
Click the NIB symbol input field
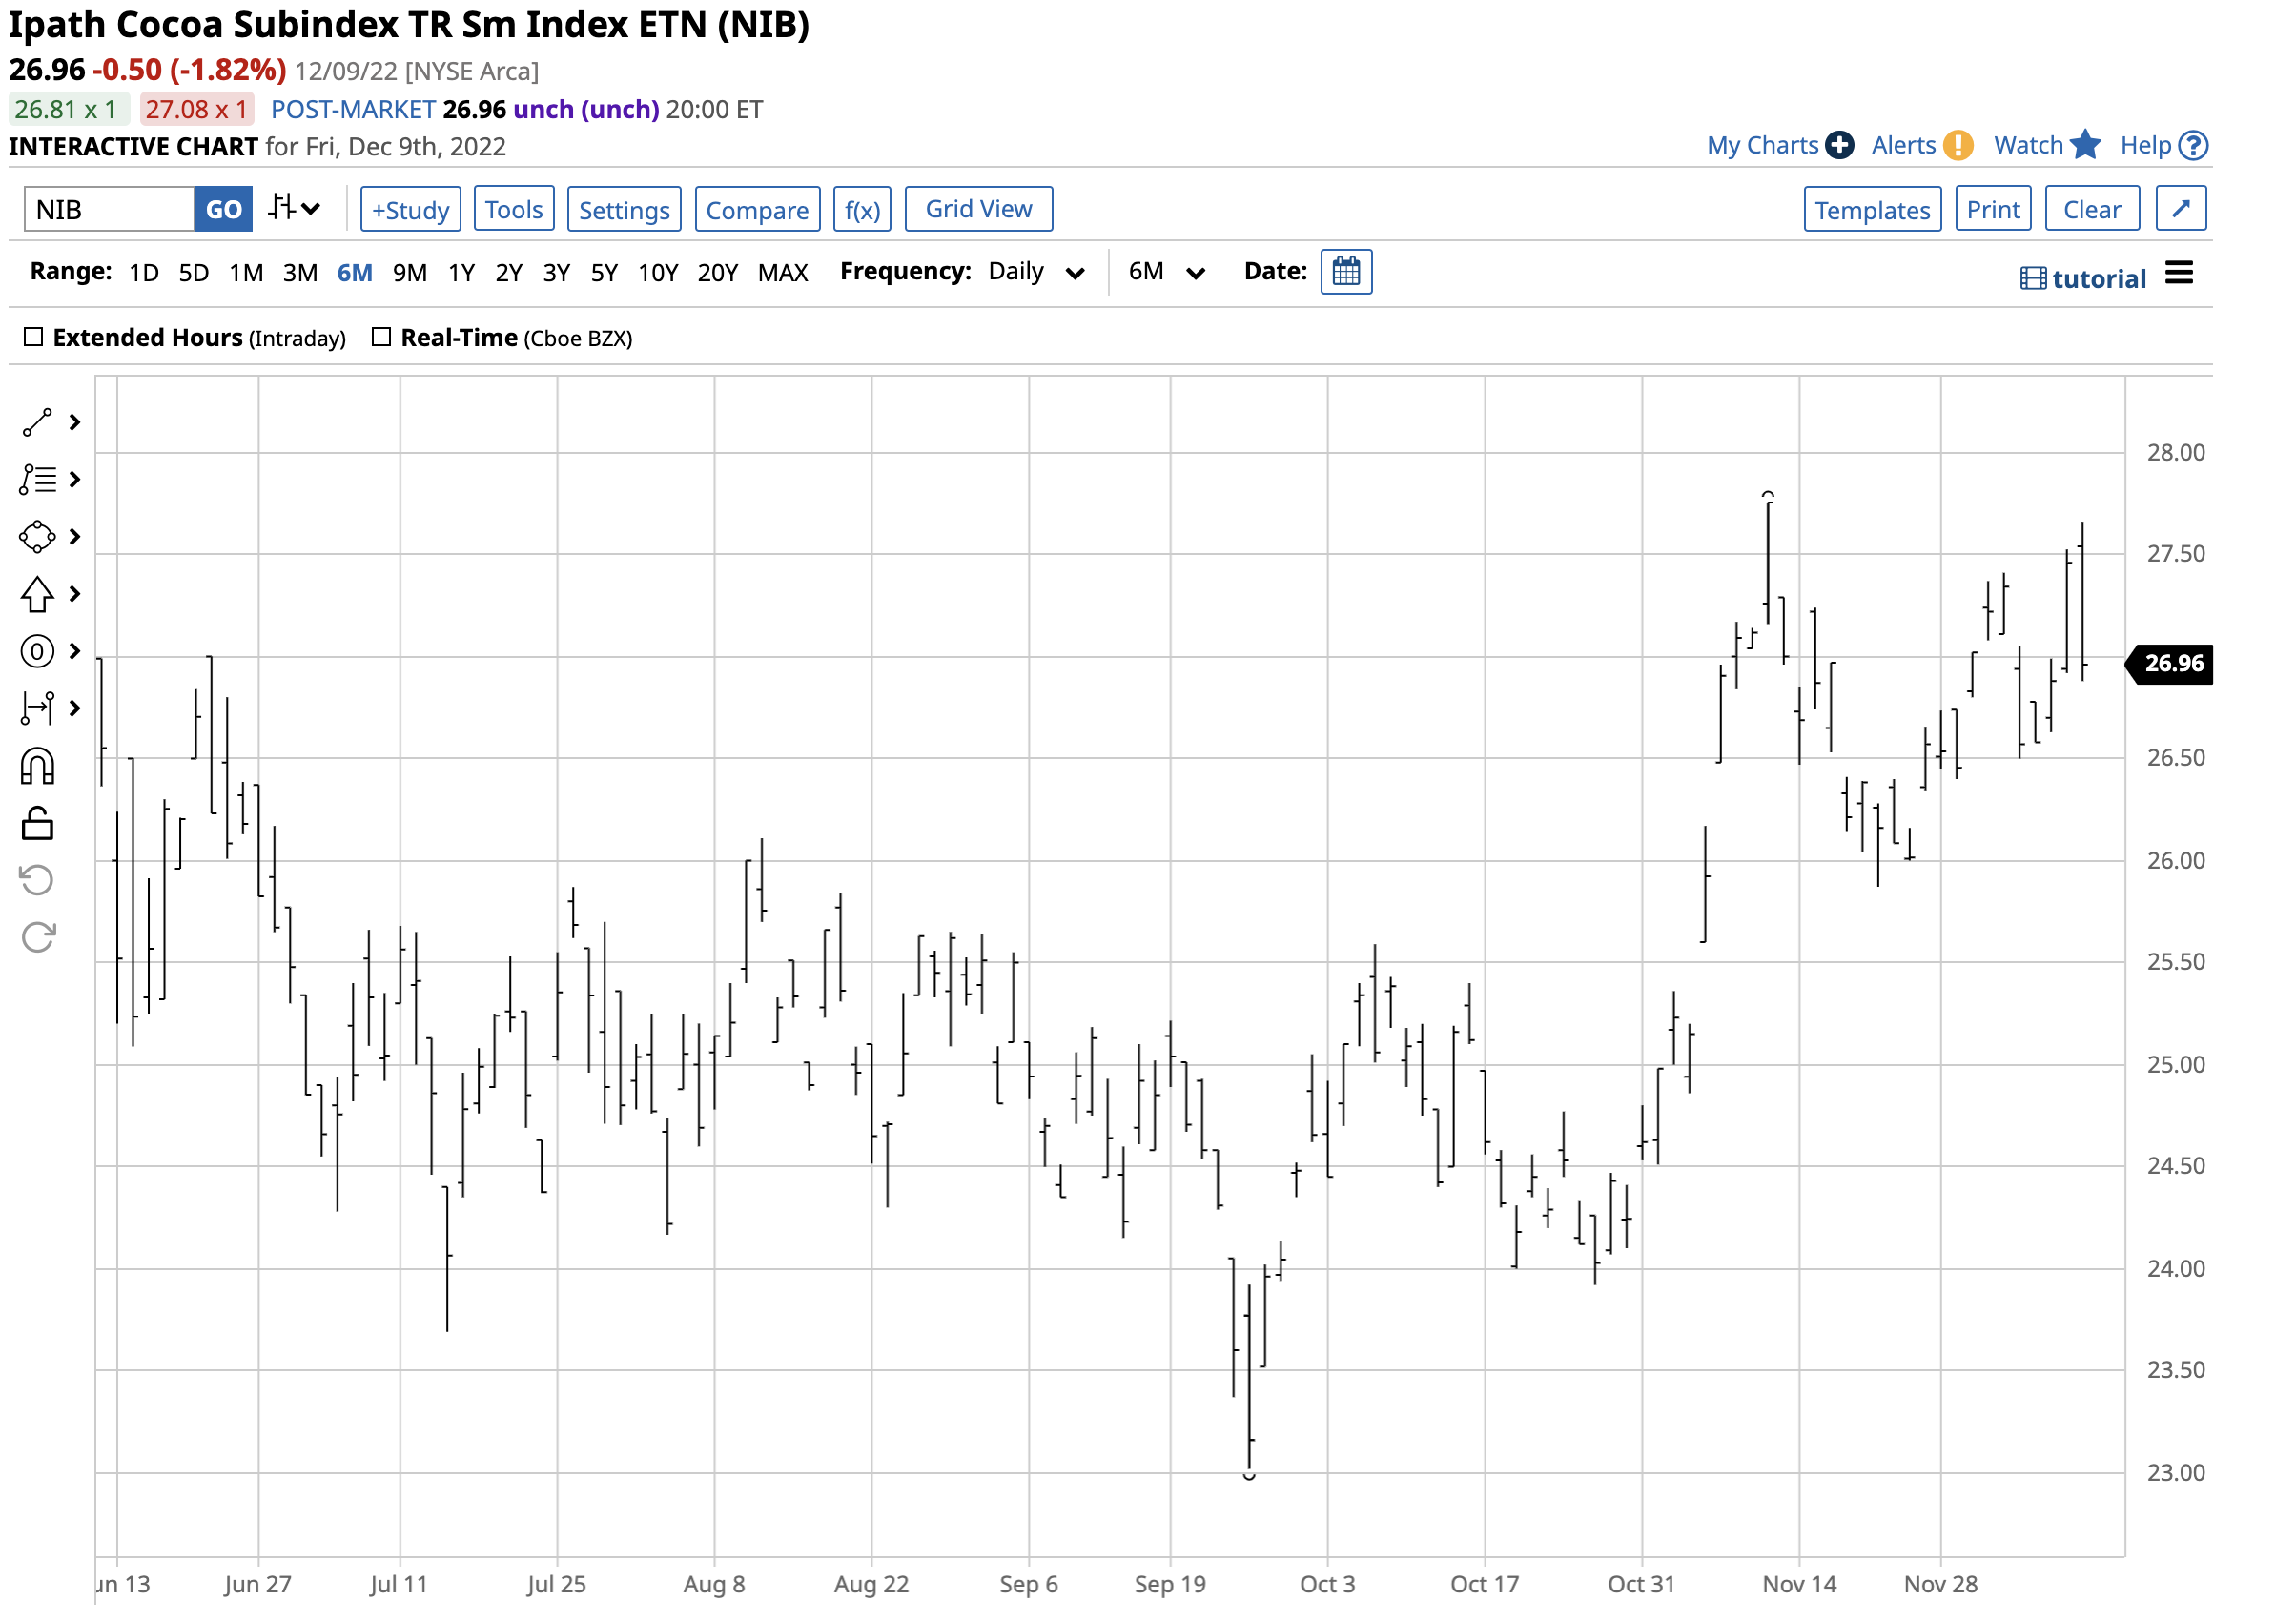point(109,210)
